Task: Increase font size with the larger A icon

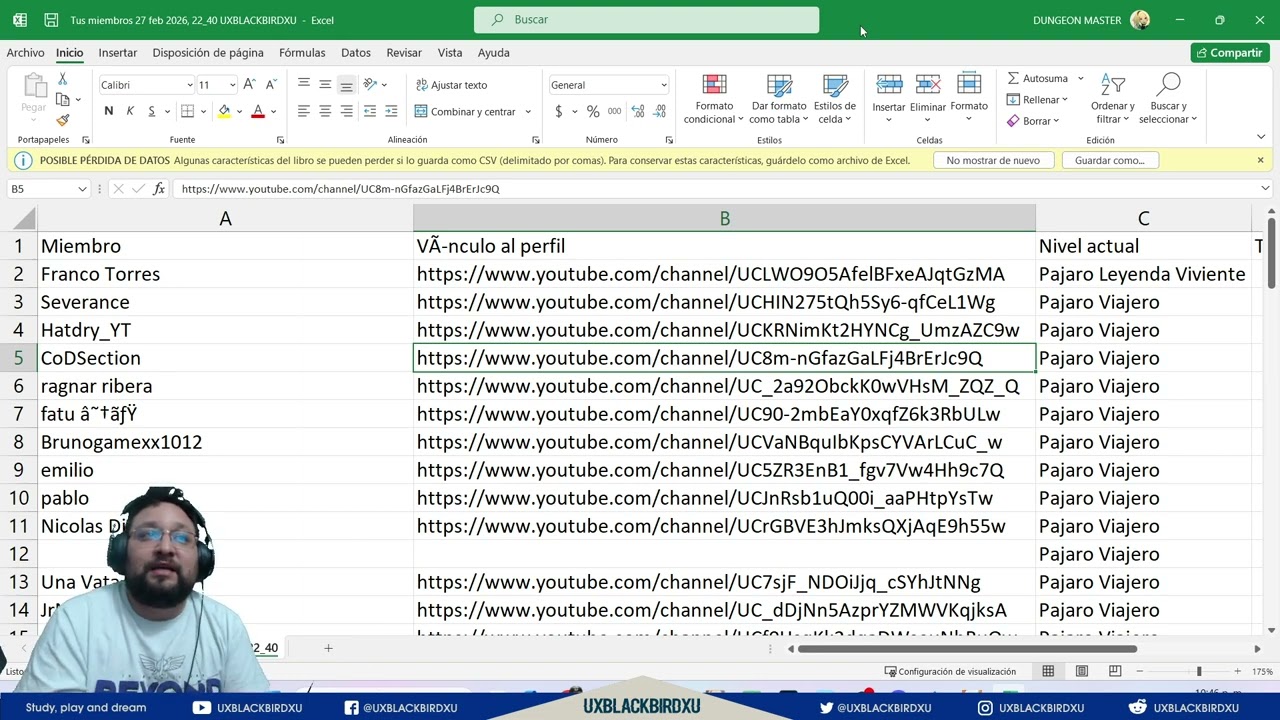Action: click(249, 85)
